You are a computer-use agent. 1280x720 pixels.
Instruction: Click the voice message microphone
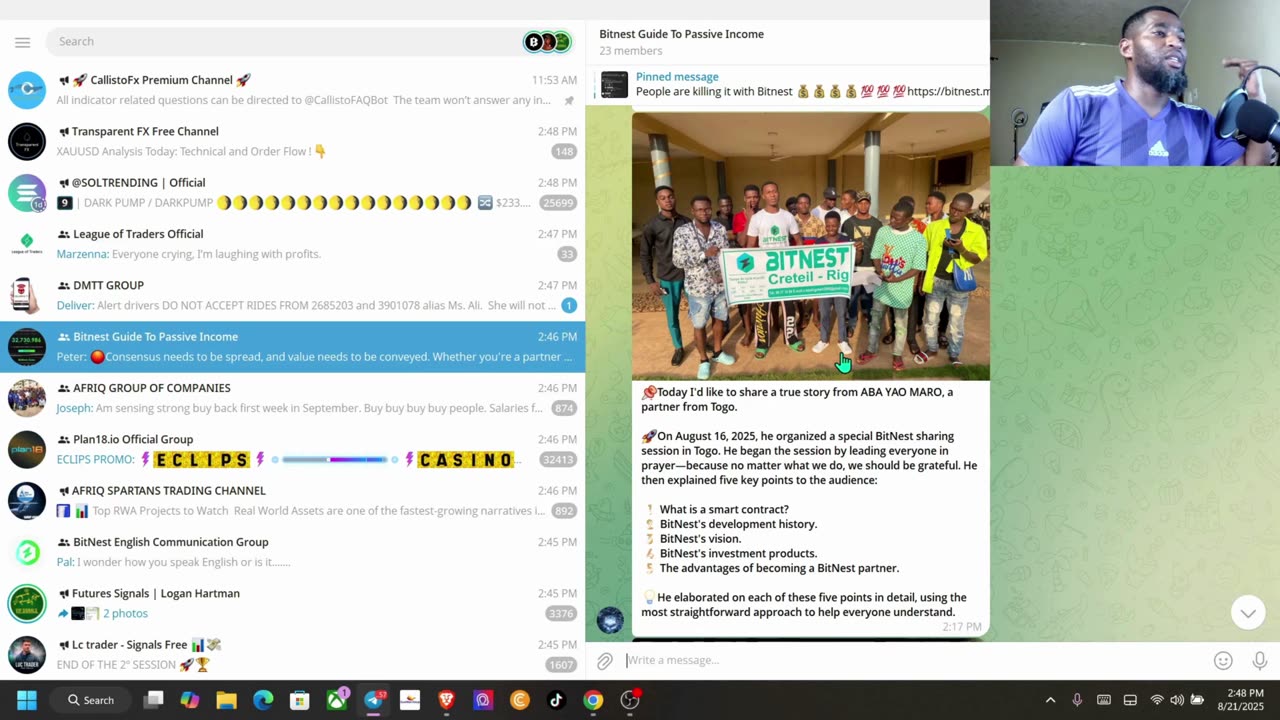pos(1260,661)
